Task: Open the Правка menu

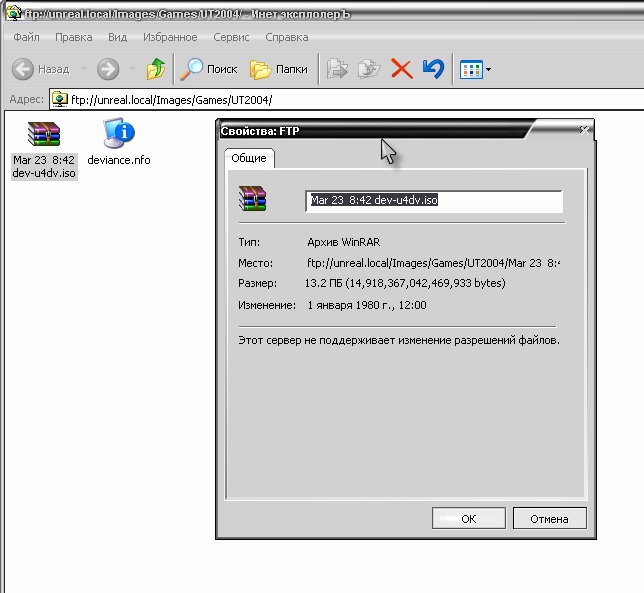Action: (x=74, y=37)
